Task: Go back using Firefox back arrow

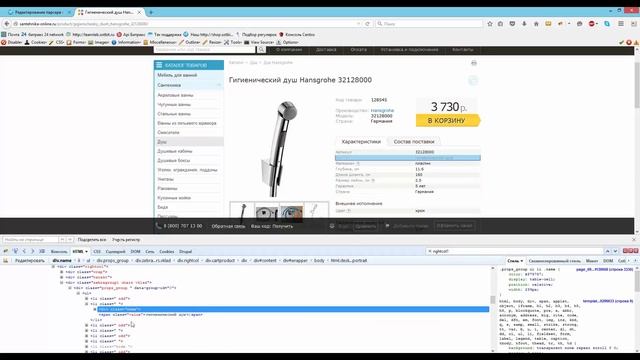Action: tap(7, 24)
